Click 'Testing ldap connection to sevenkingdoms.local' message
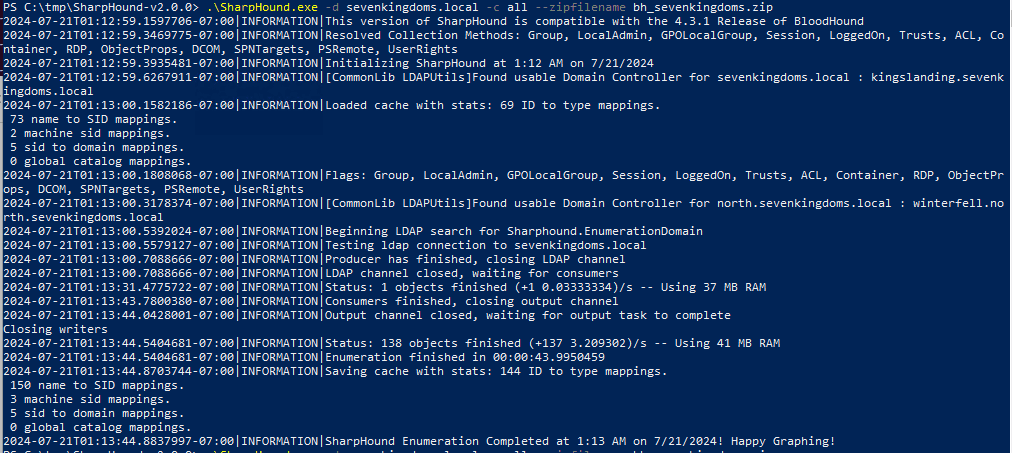This screenshot has width=1012, height=453. click(x=486, y=244)
